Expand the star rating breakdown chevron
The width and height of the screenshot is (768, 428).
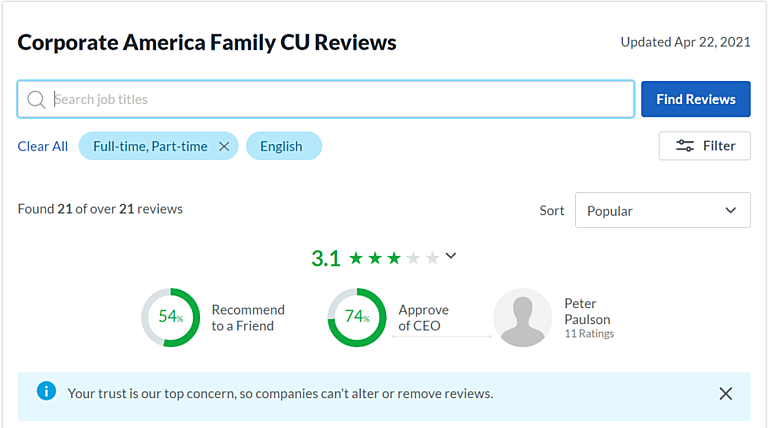click(451, 256)
